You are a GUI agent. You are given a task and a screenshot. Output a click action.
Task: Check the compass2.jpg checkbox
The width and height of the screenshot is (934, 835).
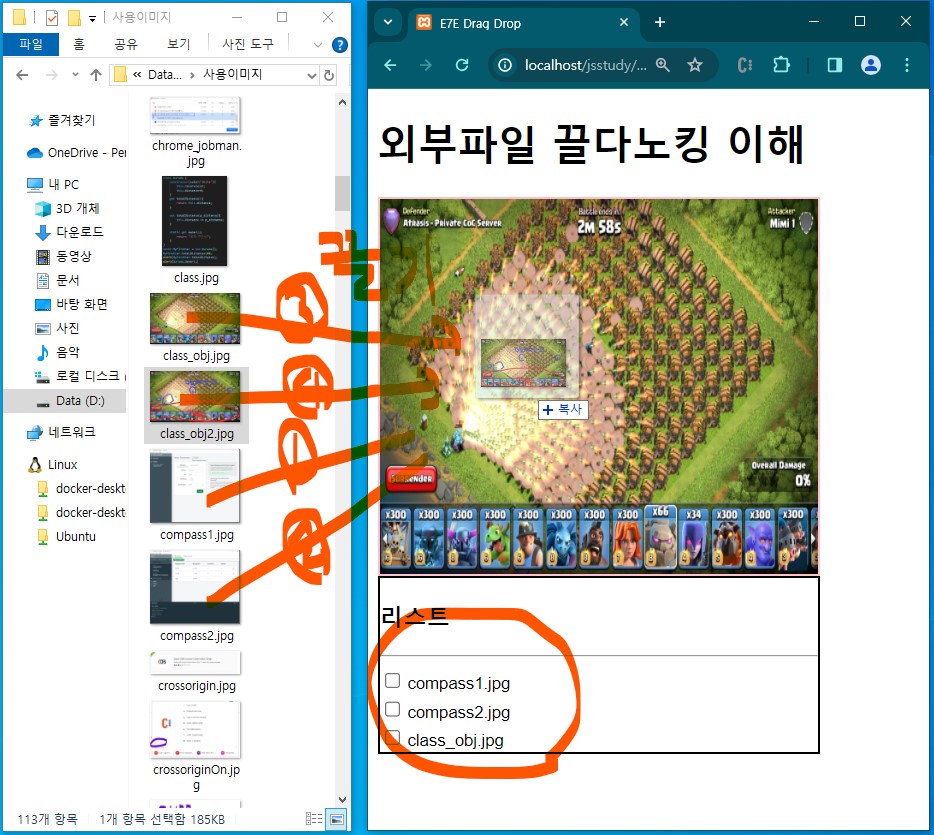coord(392,709)
